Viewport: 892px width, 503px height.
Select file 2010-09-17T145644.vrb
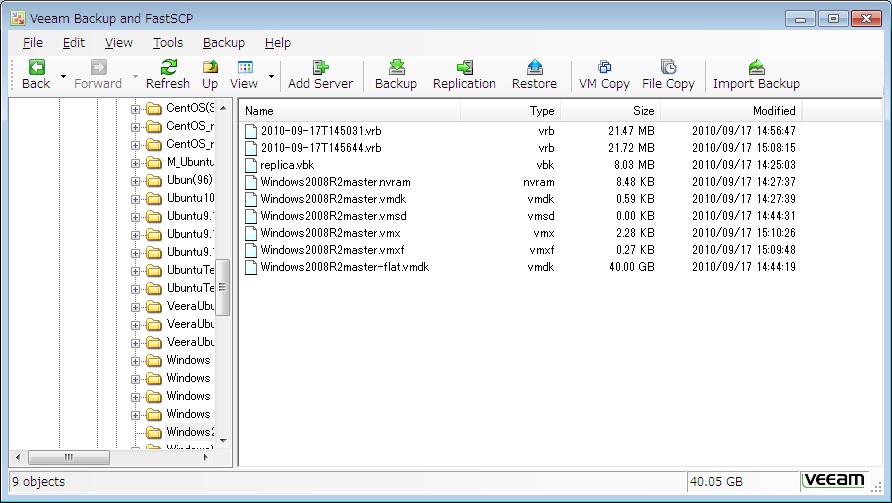click(x=321, y=148)
